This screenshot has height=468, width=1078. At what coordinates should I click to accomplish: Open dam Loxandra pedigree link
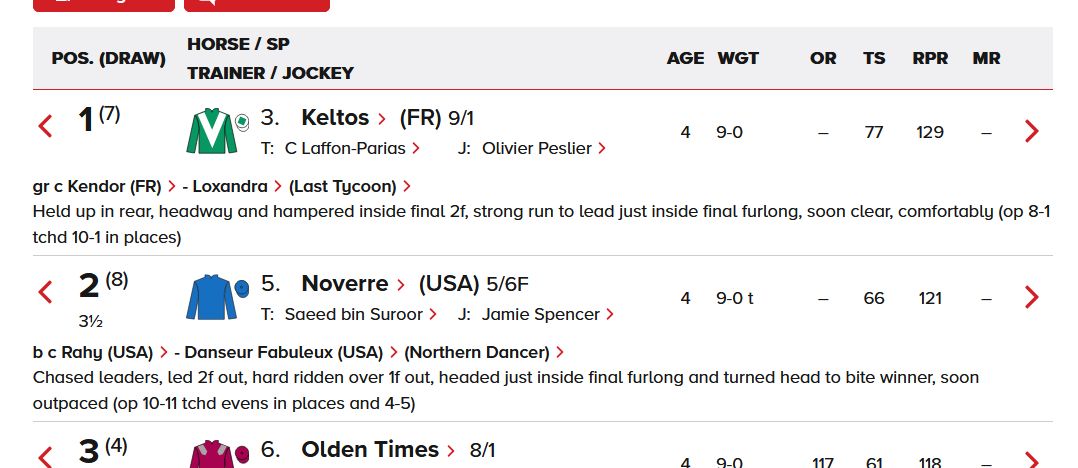pyautogui.click(x=229, y=186)
